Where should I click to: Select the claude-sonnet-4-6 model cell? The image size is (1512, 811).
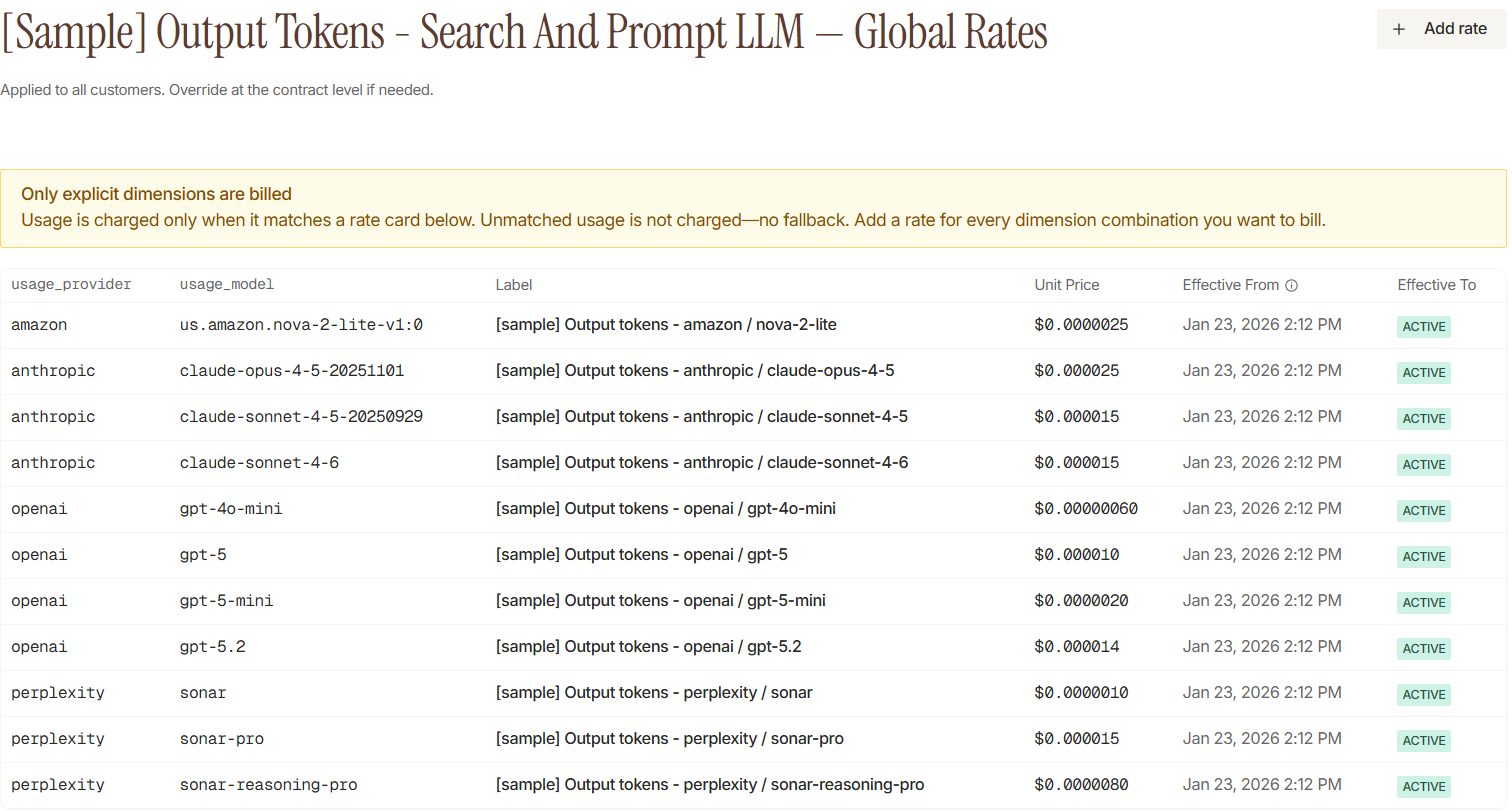point(259,463)
